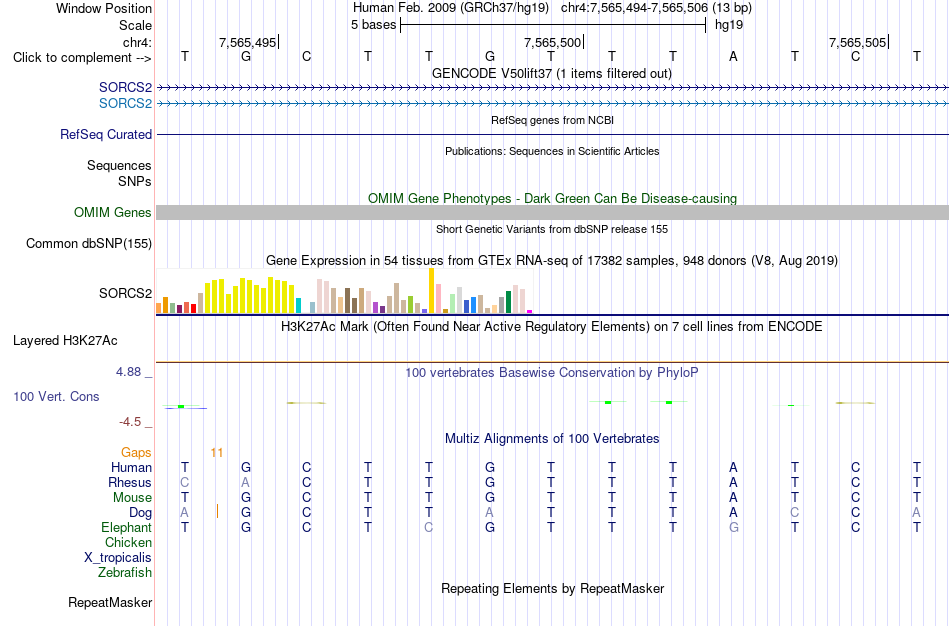Click the 'RefSeq genes from NCBI' title
Screen dimensions: 950x626
pyautogui.click(x=552, y=120)
